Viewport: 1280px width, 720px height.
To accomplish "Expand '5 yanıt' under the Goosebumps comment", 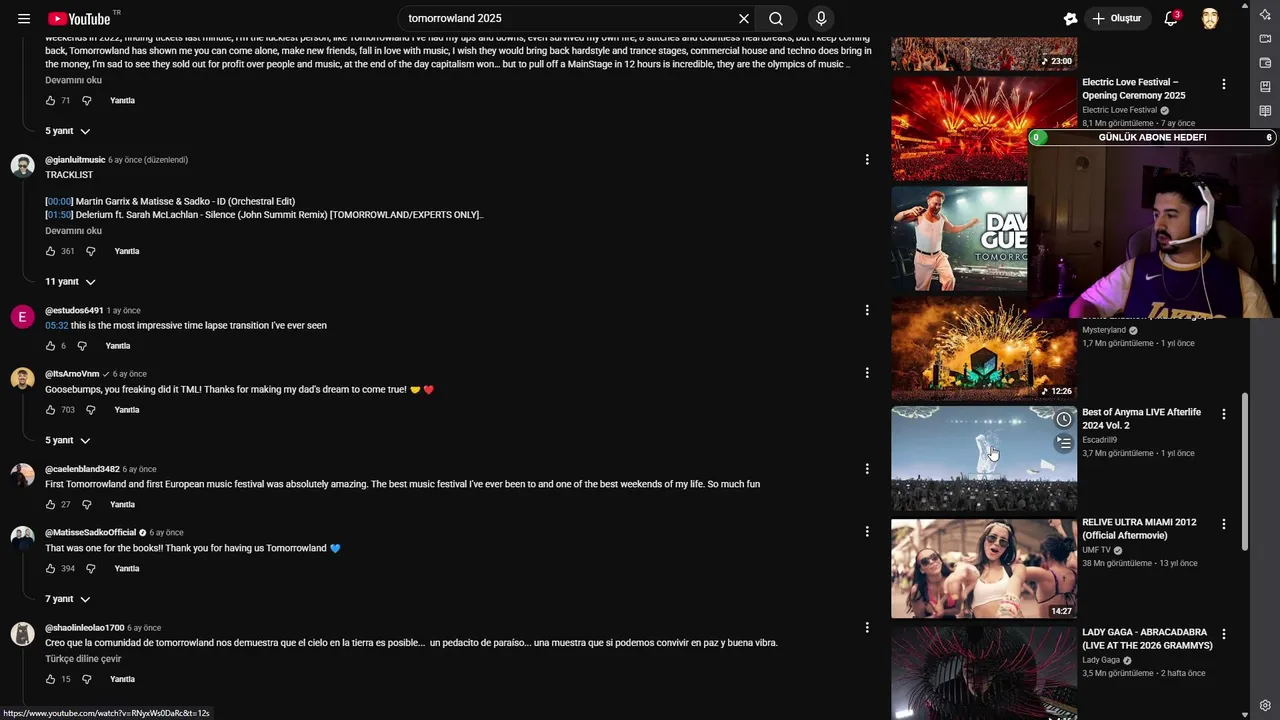I will pyautogui.click(x=67, y=441).
